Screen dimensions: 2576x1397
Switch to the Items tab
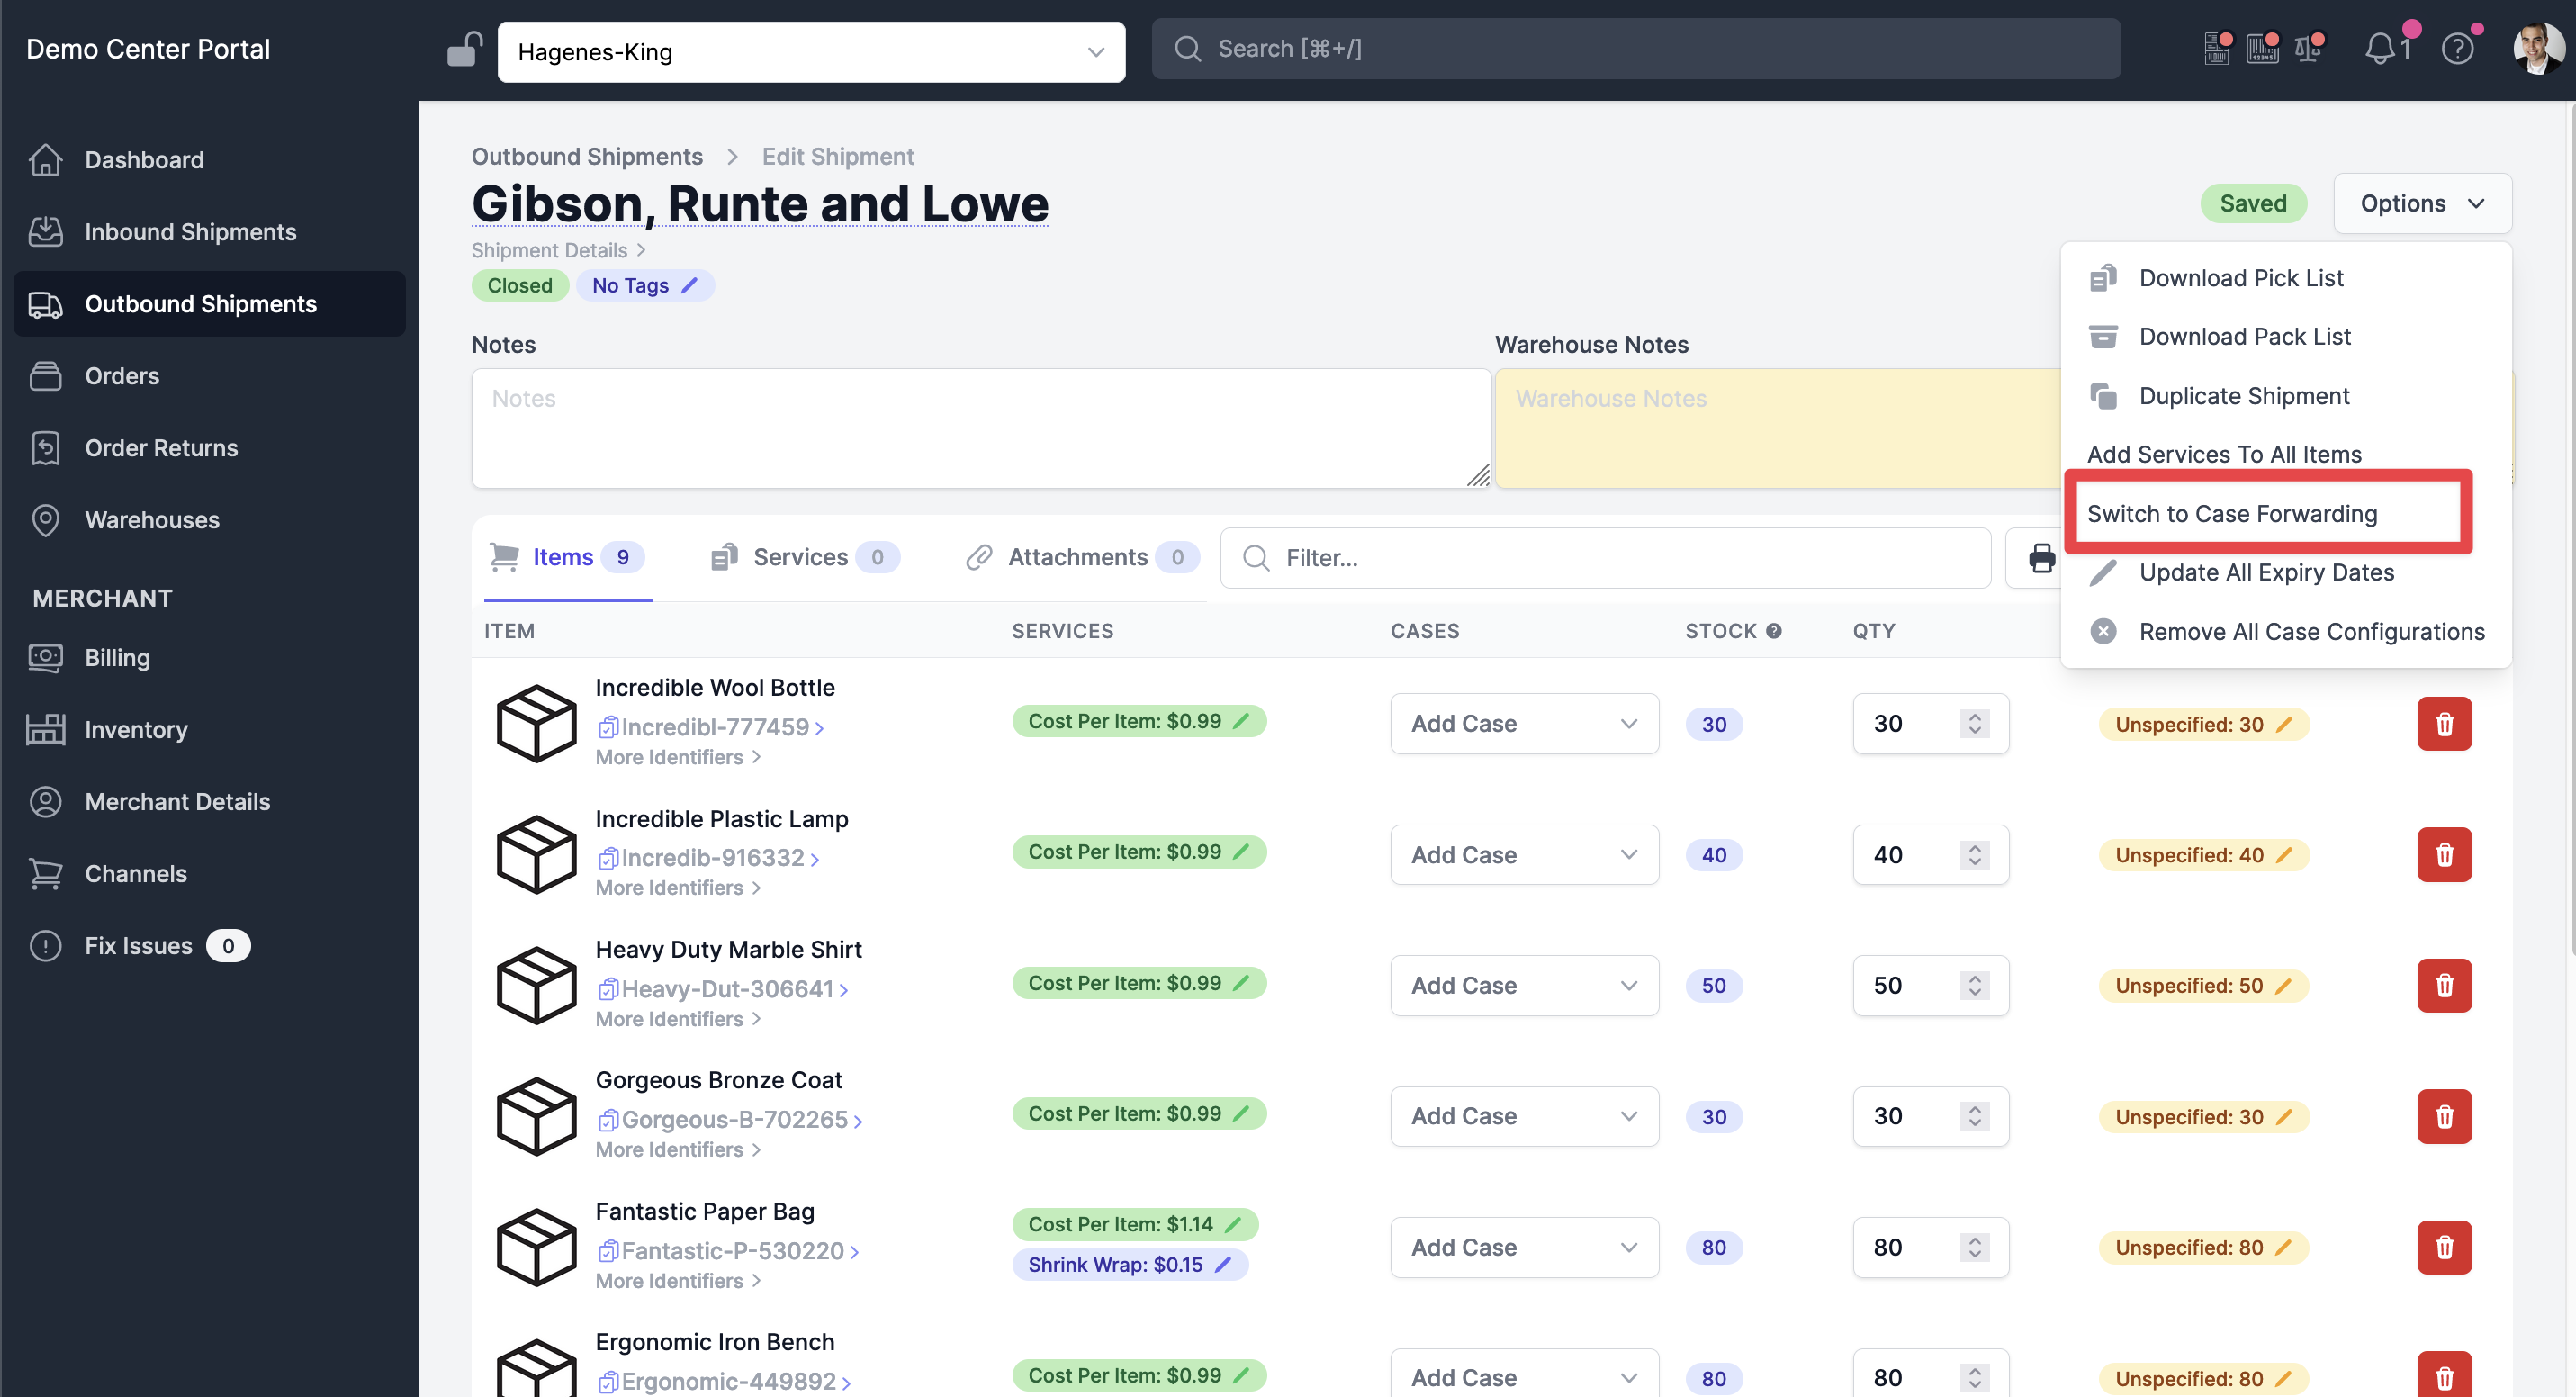pos(567,558)
